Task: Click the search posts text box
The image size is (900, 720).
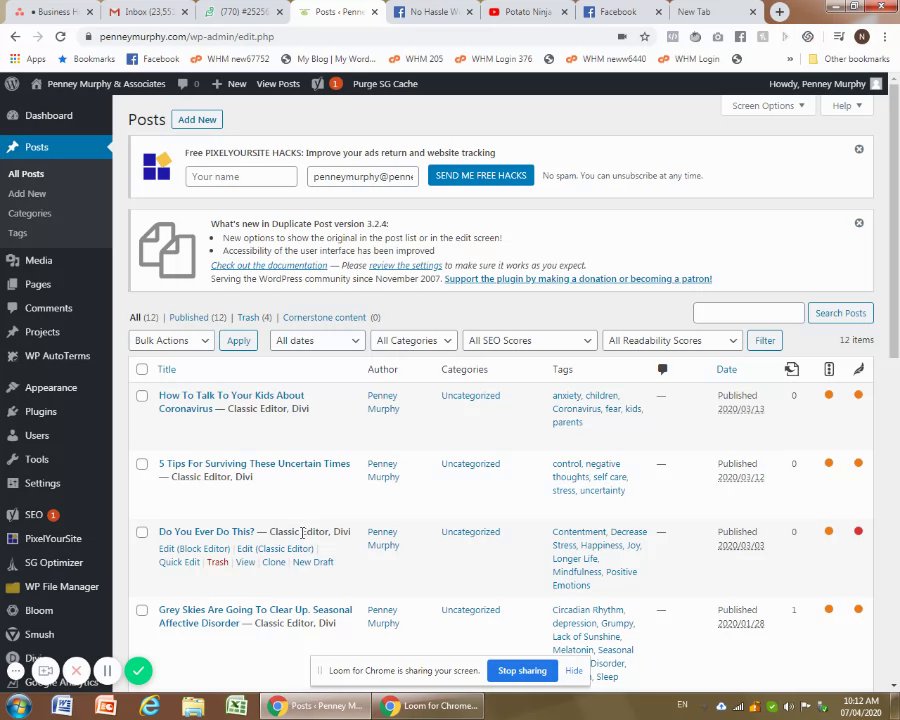Action: 748,313
